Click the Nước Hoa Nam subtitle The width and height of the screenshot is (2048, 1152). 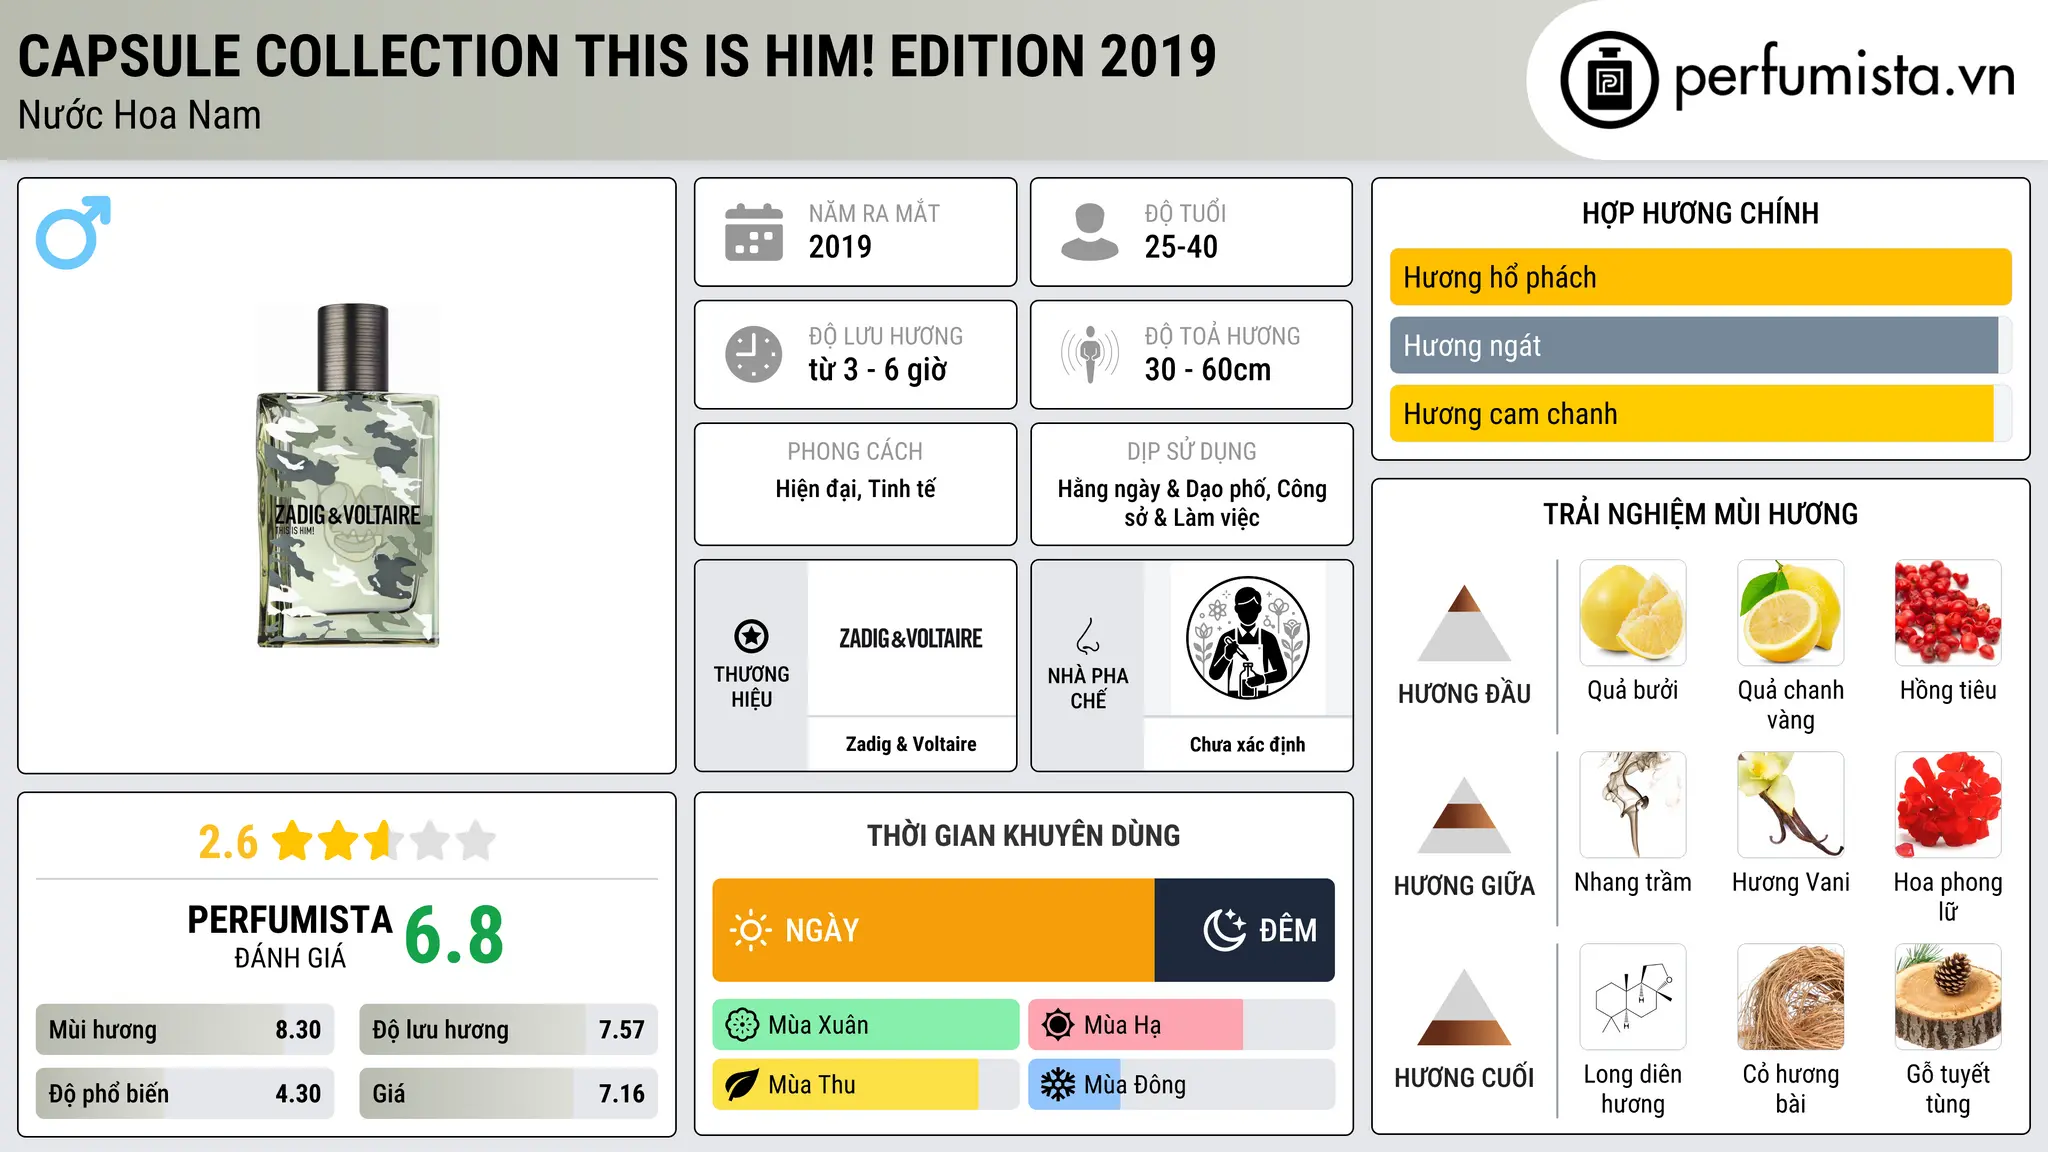click(140, 115)
